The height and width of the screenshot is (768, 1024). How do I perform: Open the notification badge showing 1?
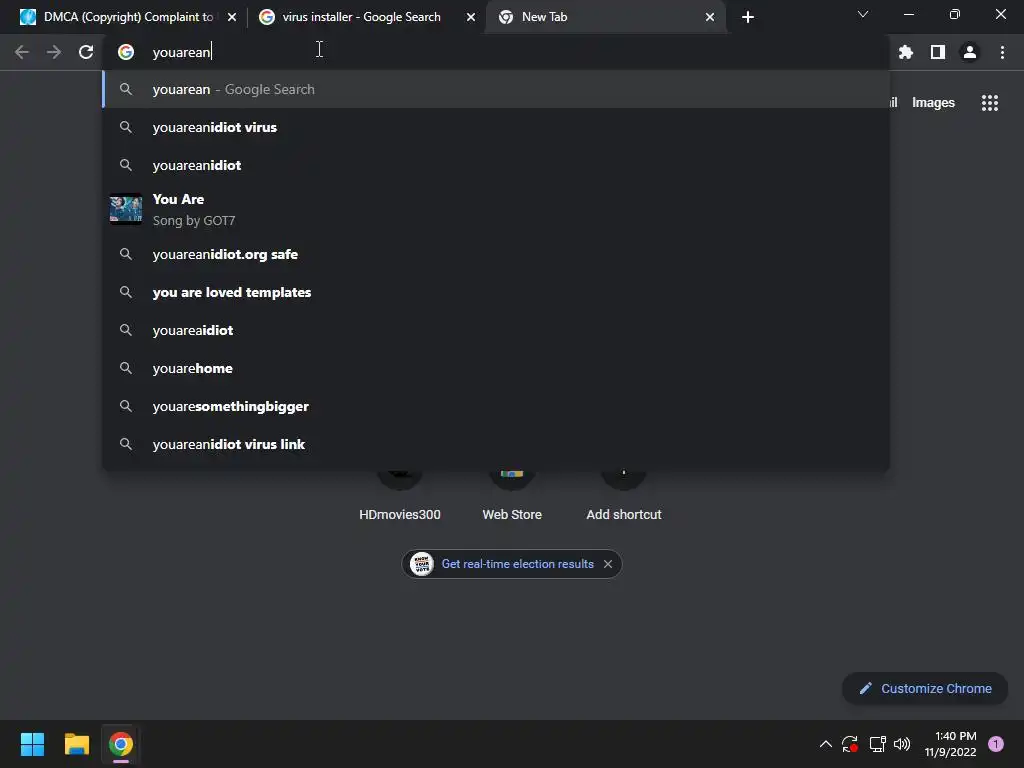click(996, 744)
